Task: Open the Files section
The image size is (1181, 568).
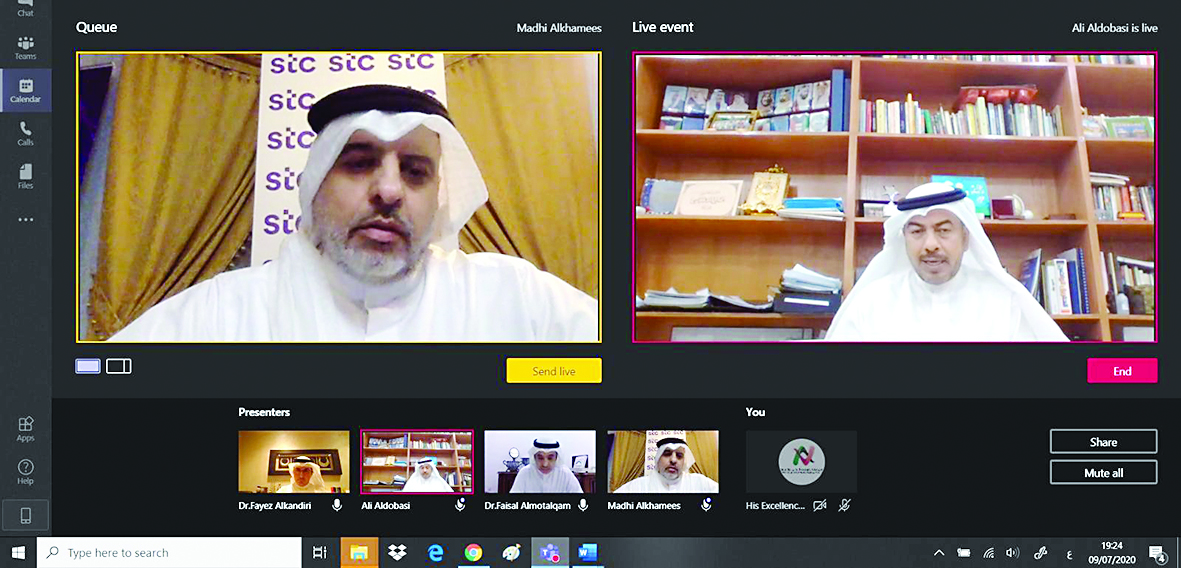Action: click(x=25, y=176)
